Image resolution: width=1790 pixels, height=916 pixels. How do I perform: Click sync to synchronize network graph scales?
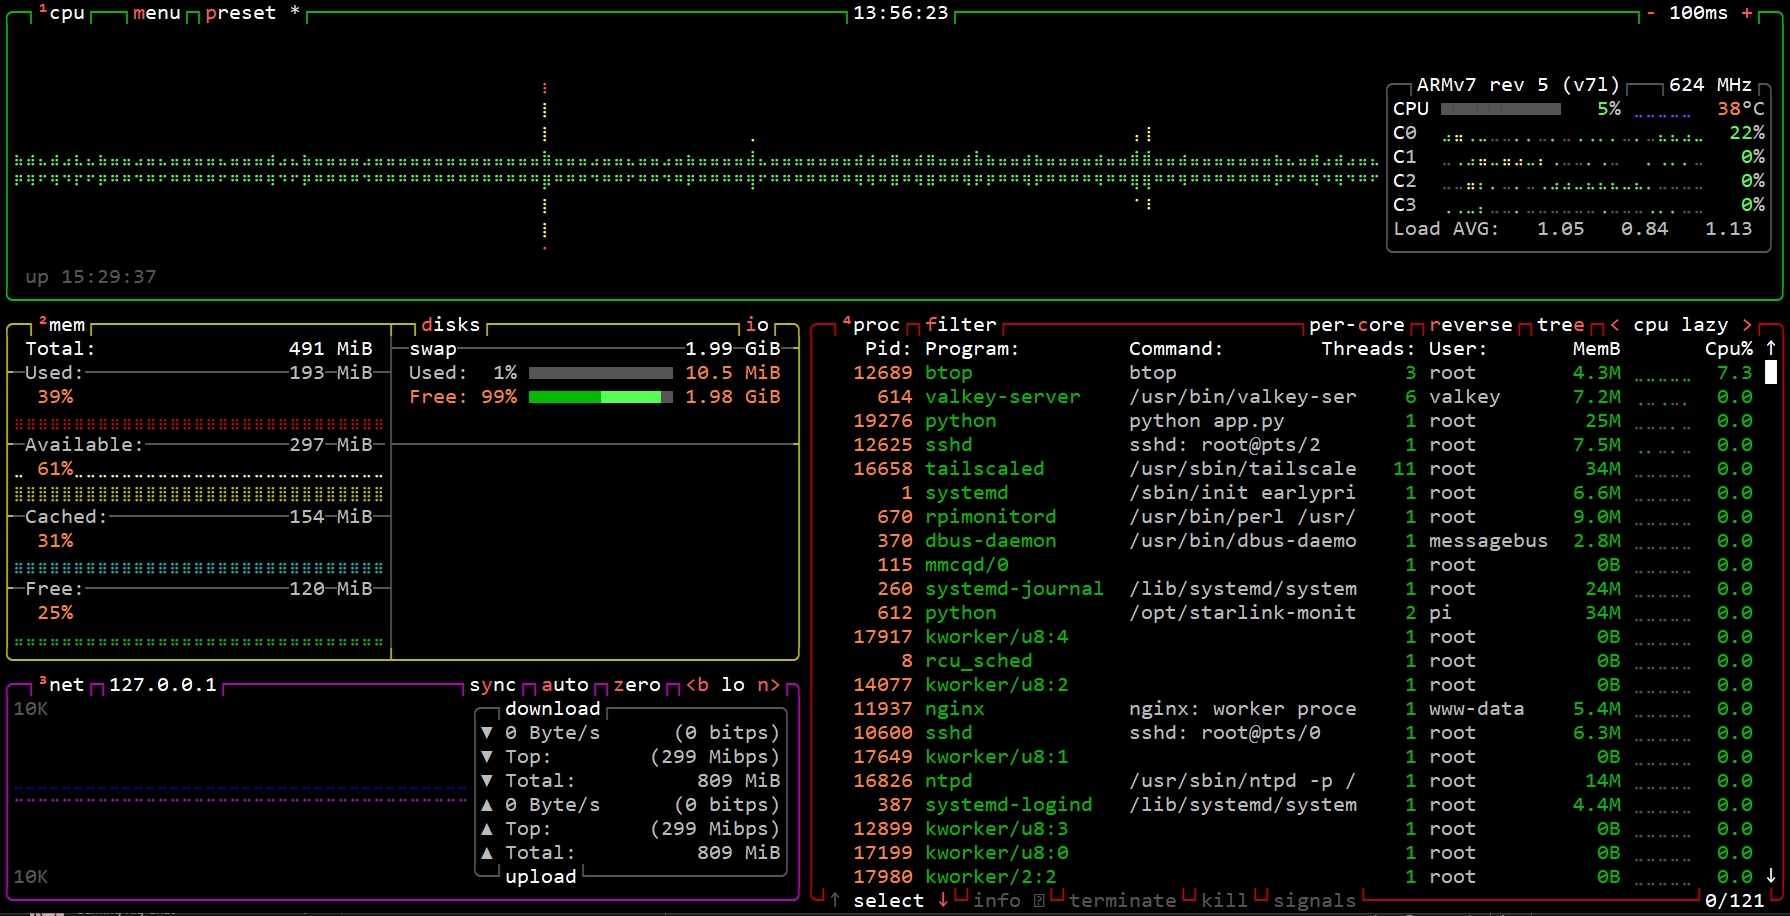(492, 685)
